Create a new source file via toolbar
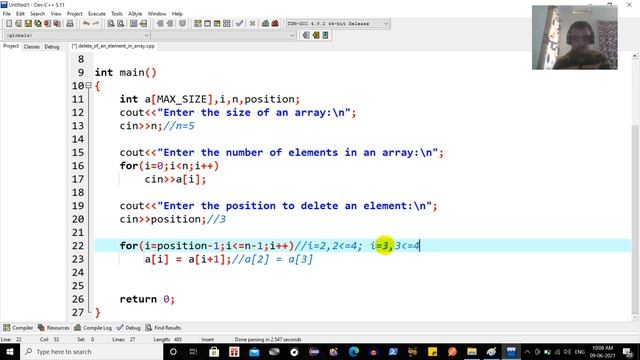 point(9,24)
